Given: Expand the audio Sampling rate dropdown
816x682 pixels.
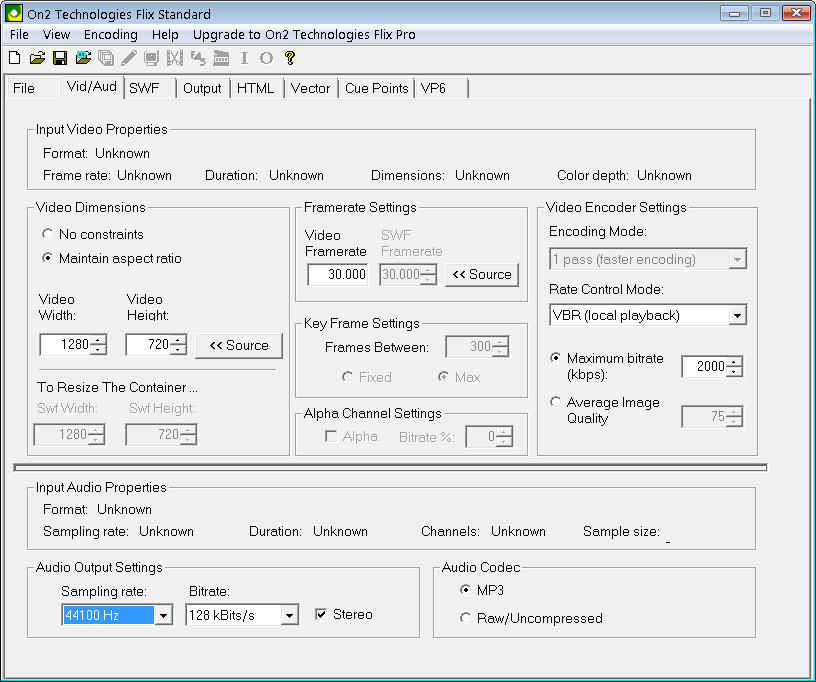Looking at the screenshot, I should (x=164, y=616).
